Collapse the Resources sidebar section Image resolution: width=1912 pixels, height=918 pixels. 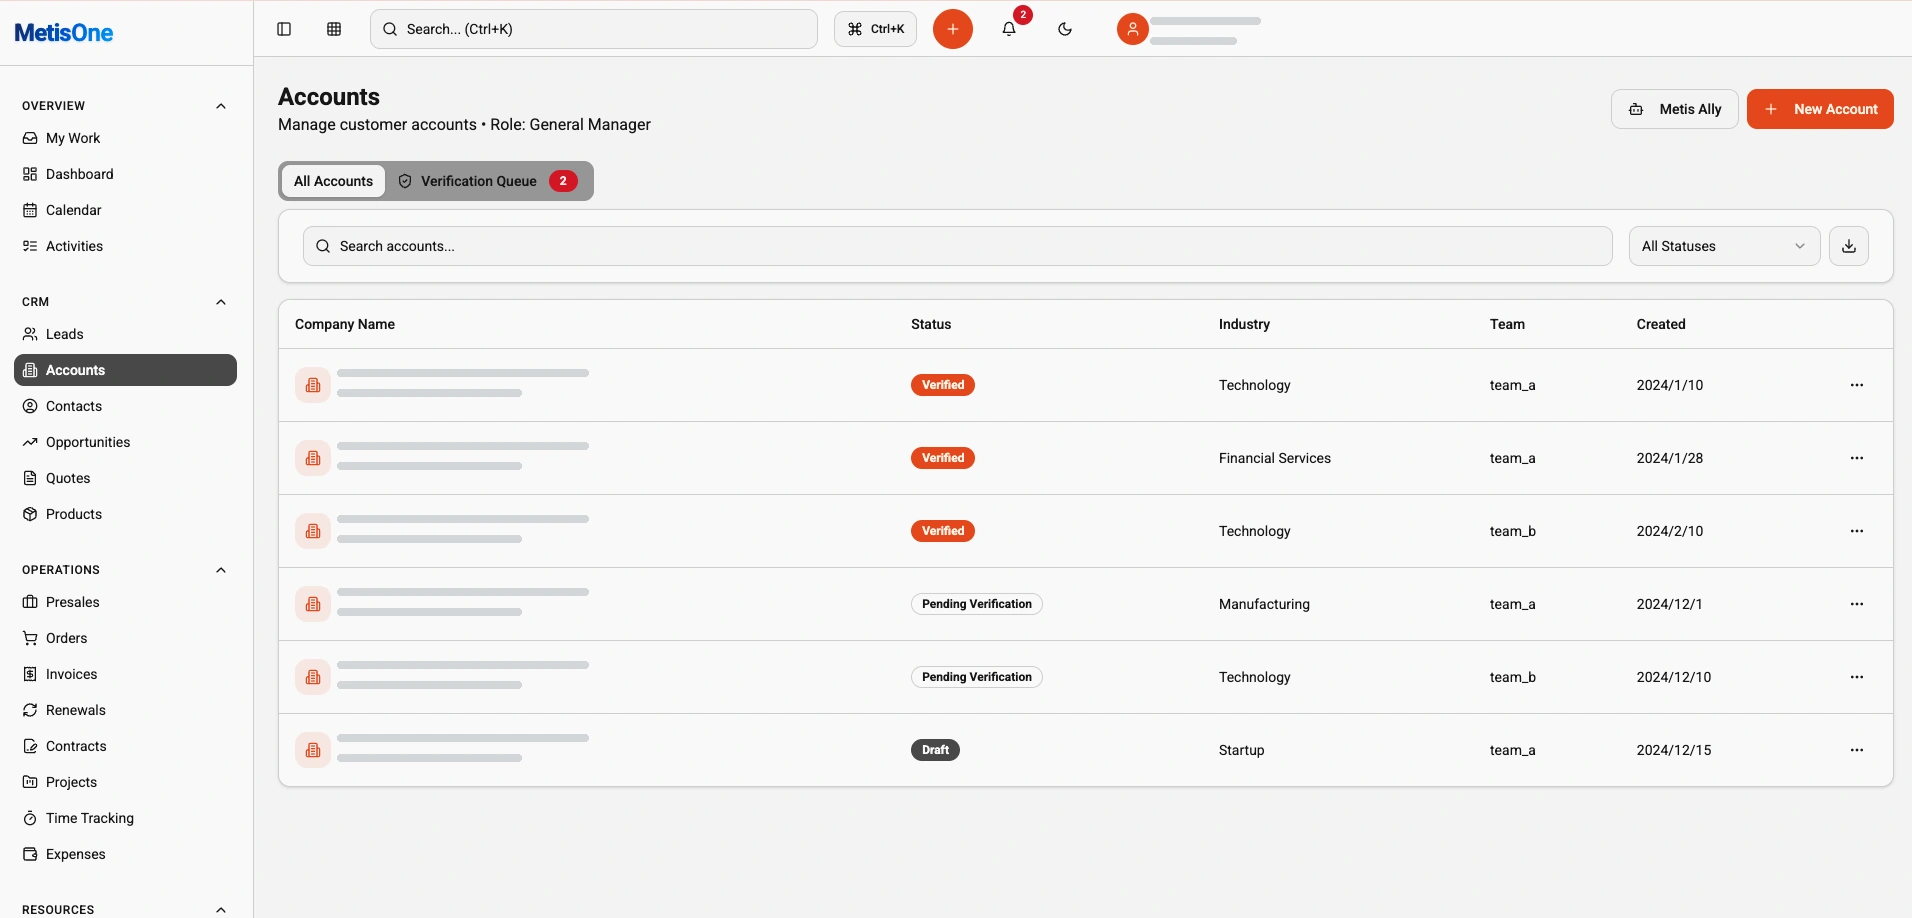pyautogui.click(x=221, y=910)
